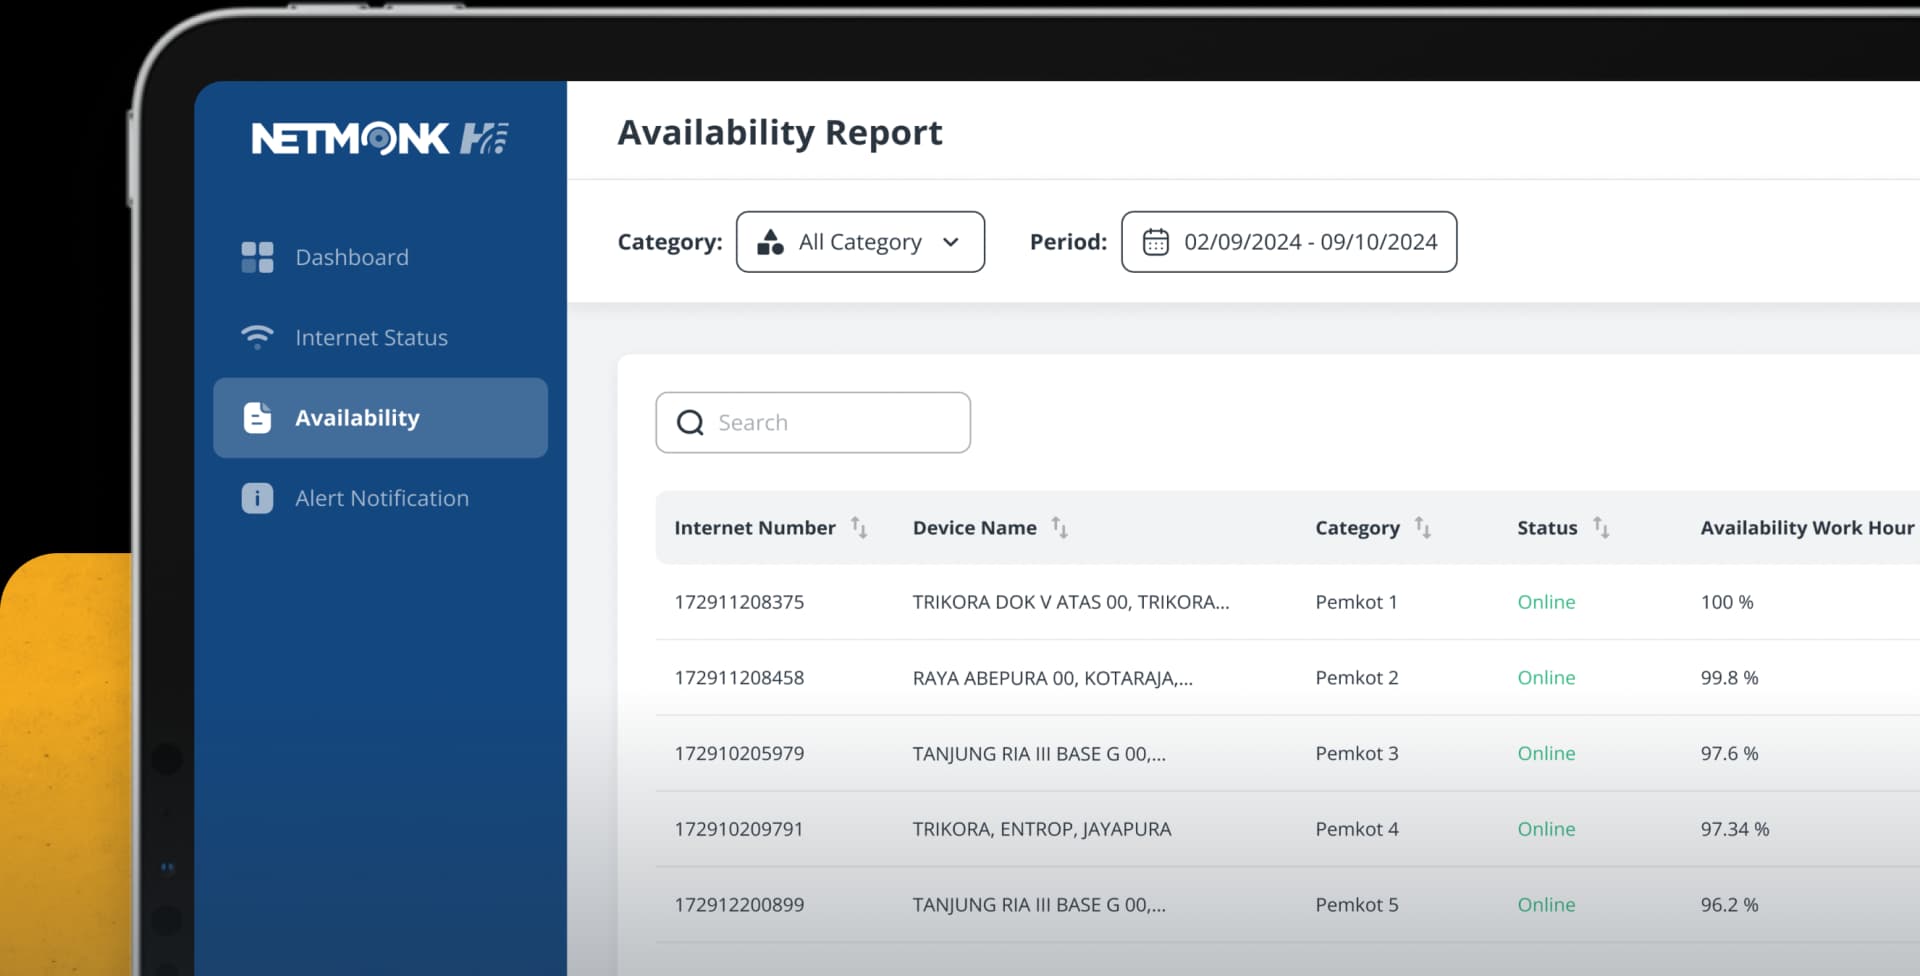Toggle sort order on Category column

[1423, 527]
